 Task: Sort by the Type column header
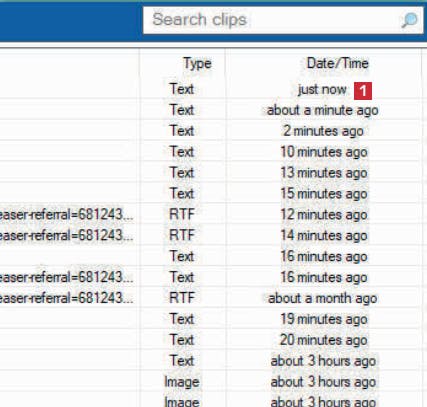pos(197,63)
